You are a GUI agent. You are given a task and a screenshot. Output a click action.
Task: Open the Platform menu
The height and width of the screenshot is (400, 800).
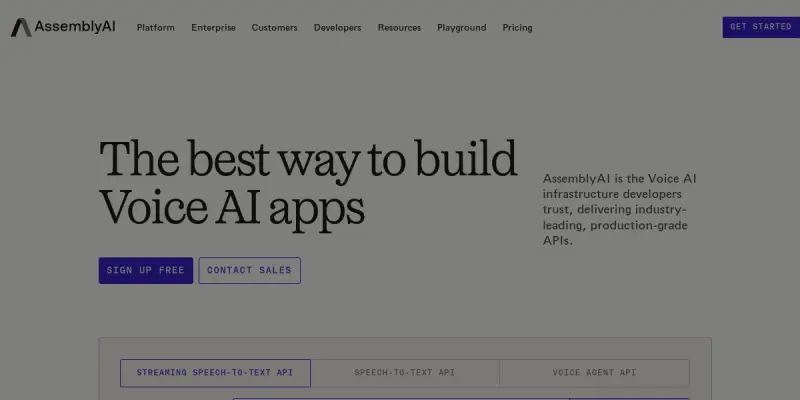156,28
